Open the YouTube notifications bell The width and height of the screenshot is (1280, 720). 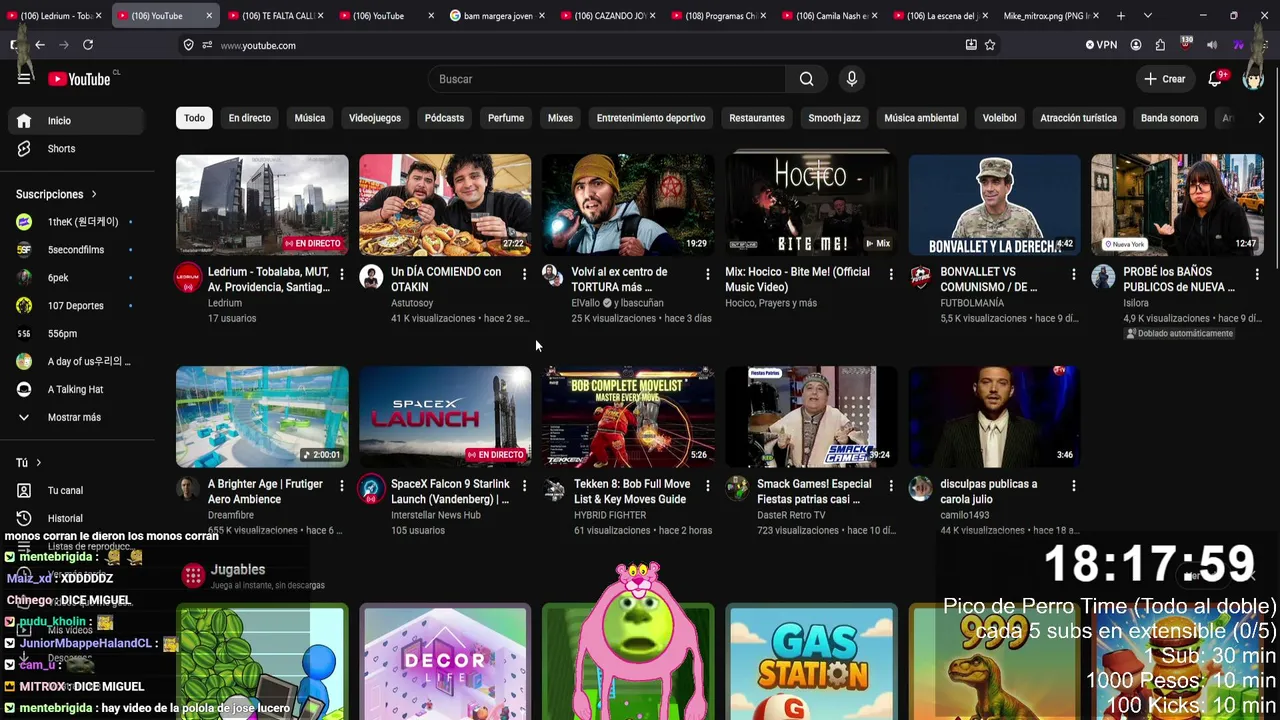coord(1216,79)
